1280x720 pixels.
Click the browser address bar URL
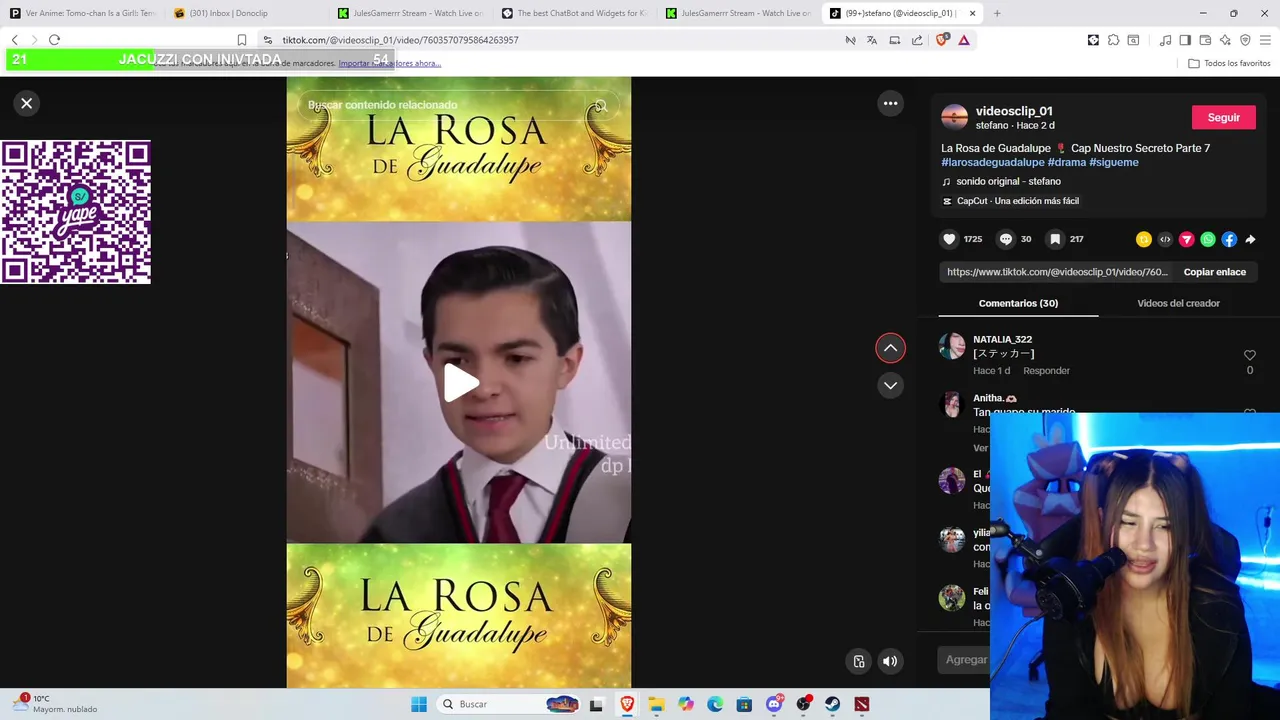click(x=400, y=40)
